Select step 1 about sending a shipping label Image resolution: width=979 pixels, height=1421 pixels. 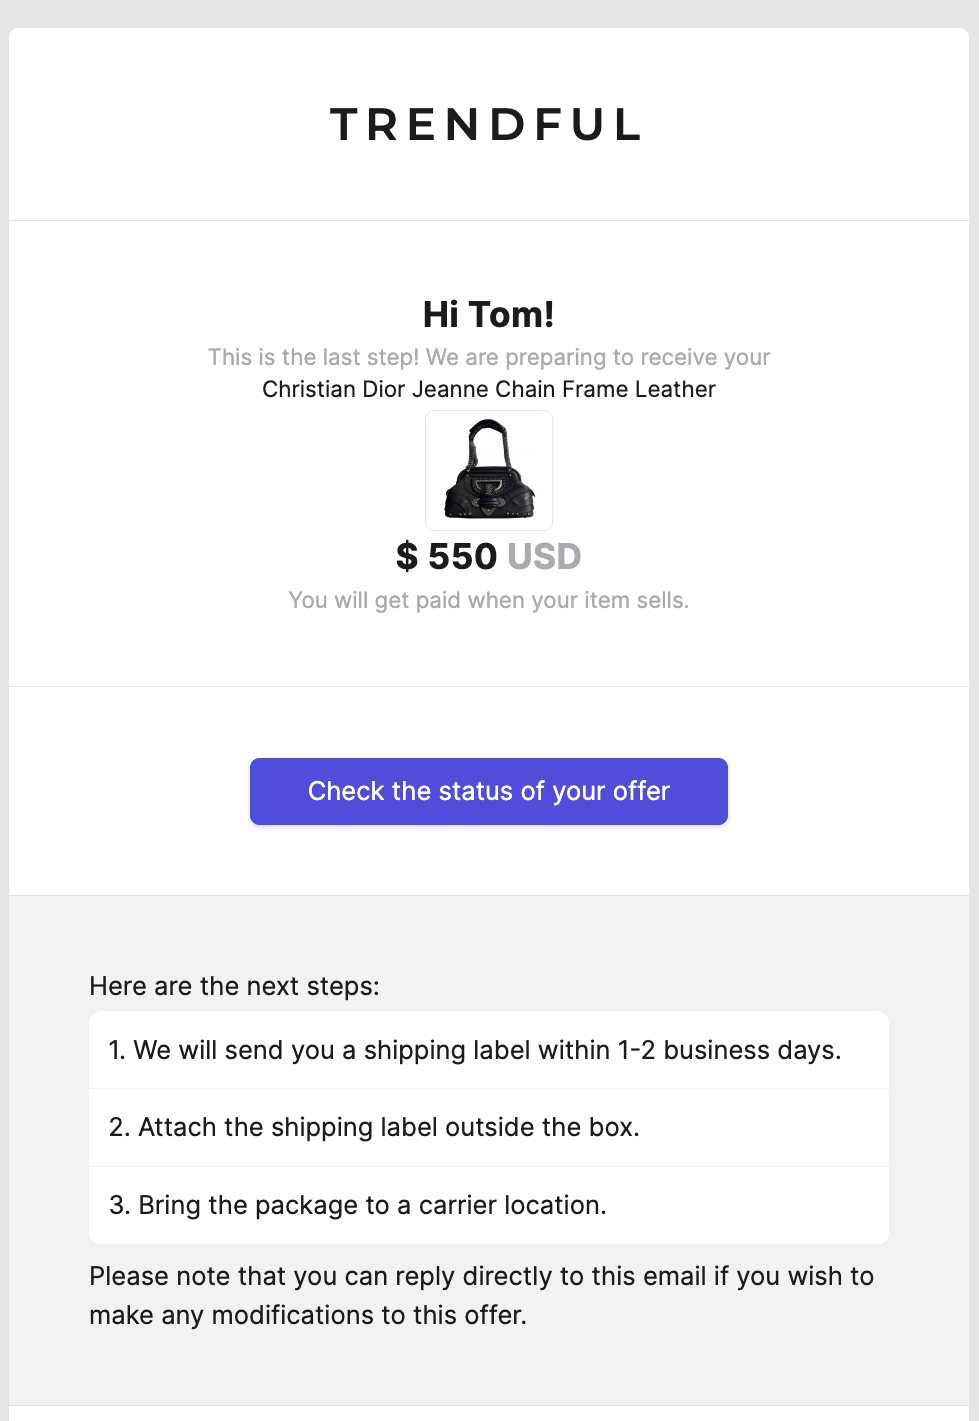coord(474,1050)
